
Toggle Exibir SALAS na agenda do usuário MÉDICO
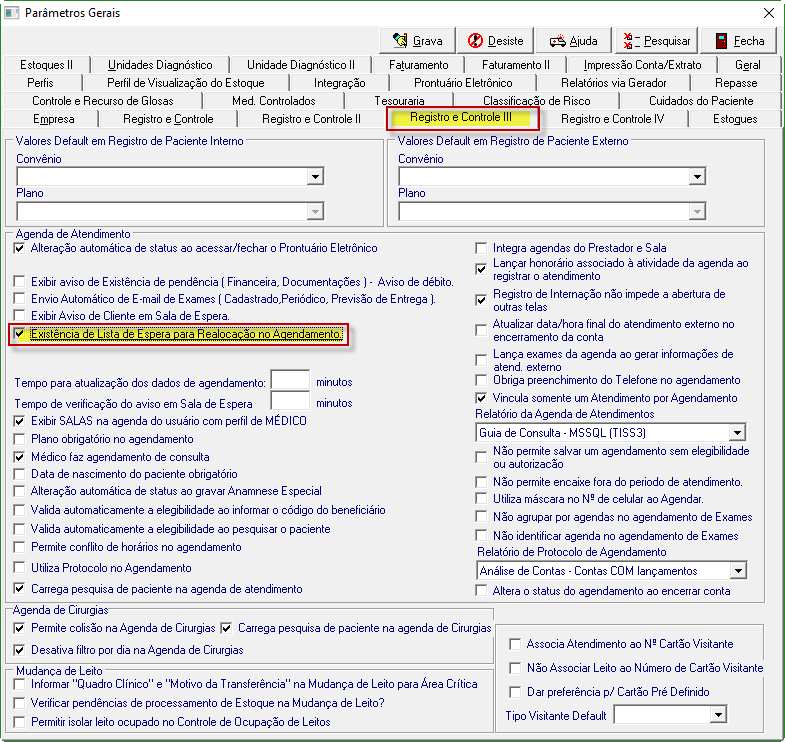coord(20,421)
